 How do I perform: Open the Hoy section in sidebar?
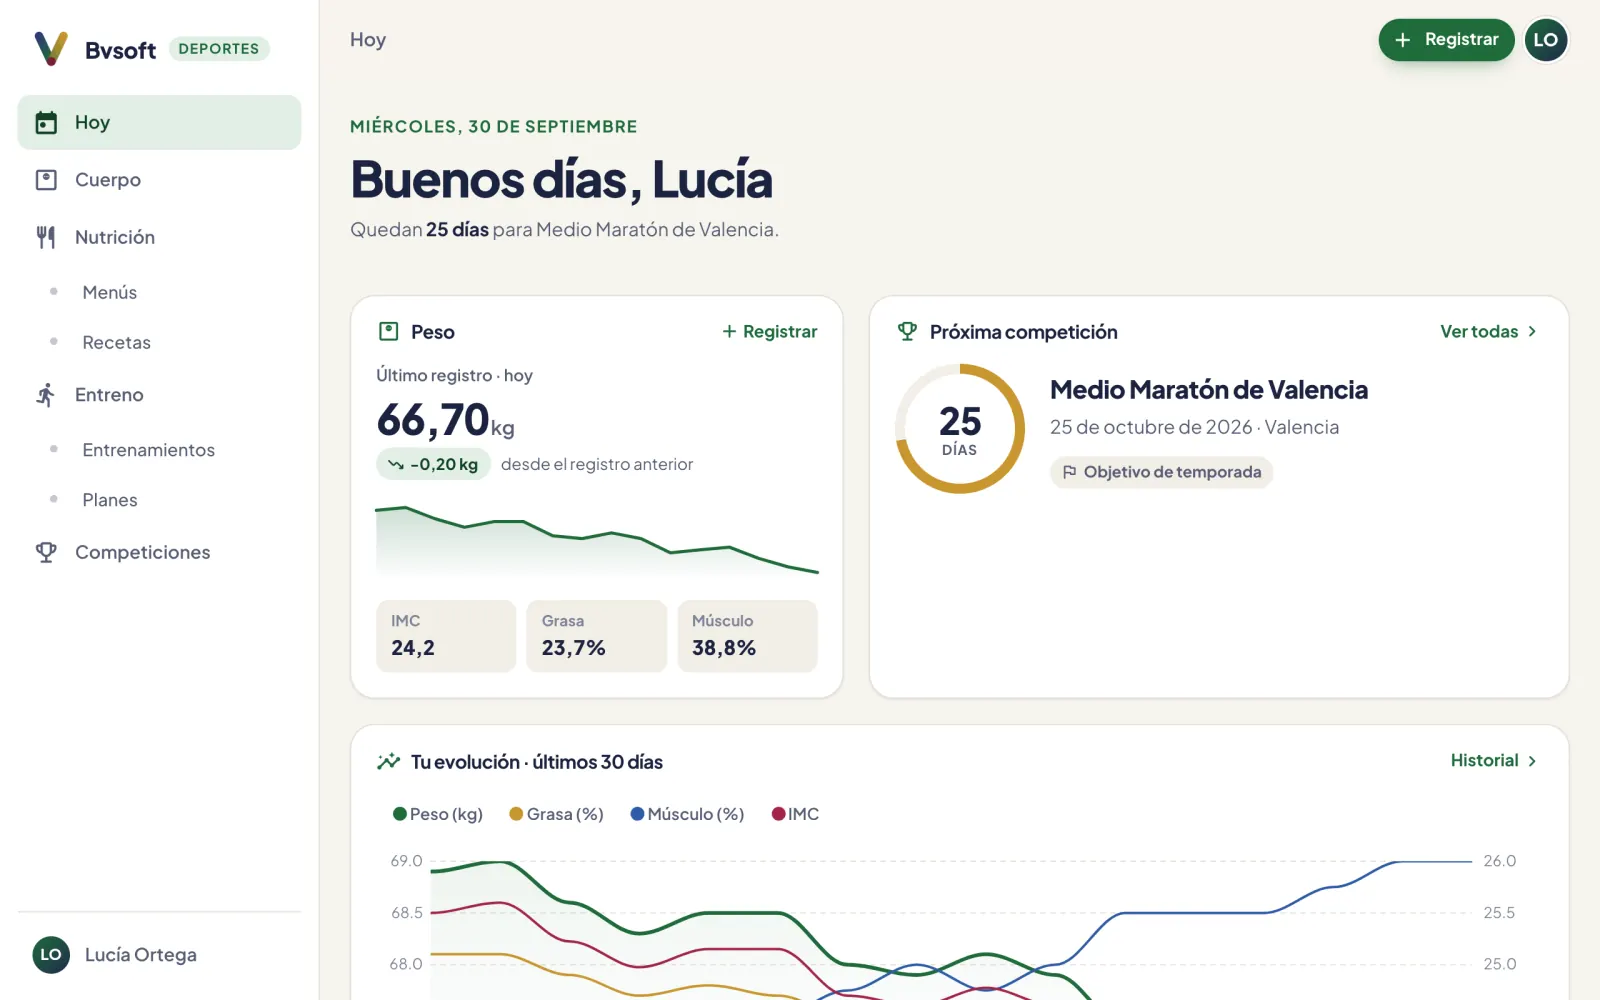point(159,123)
